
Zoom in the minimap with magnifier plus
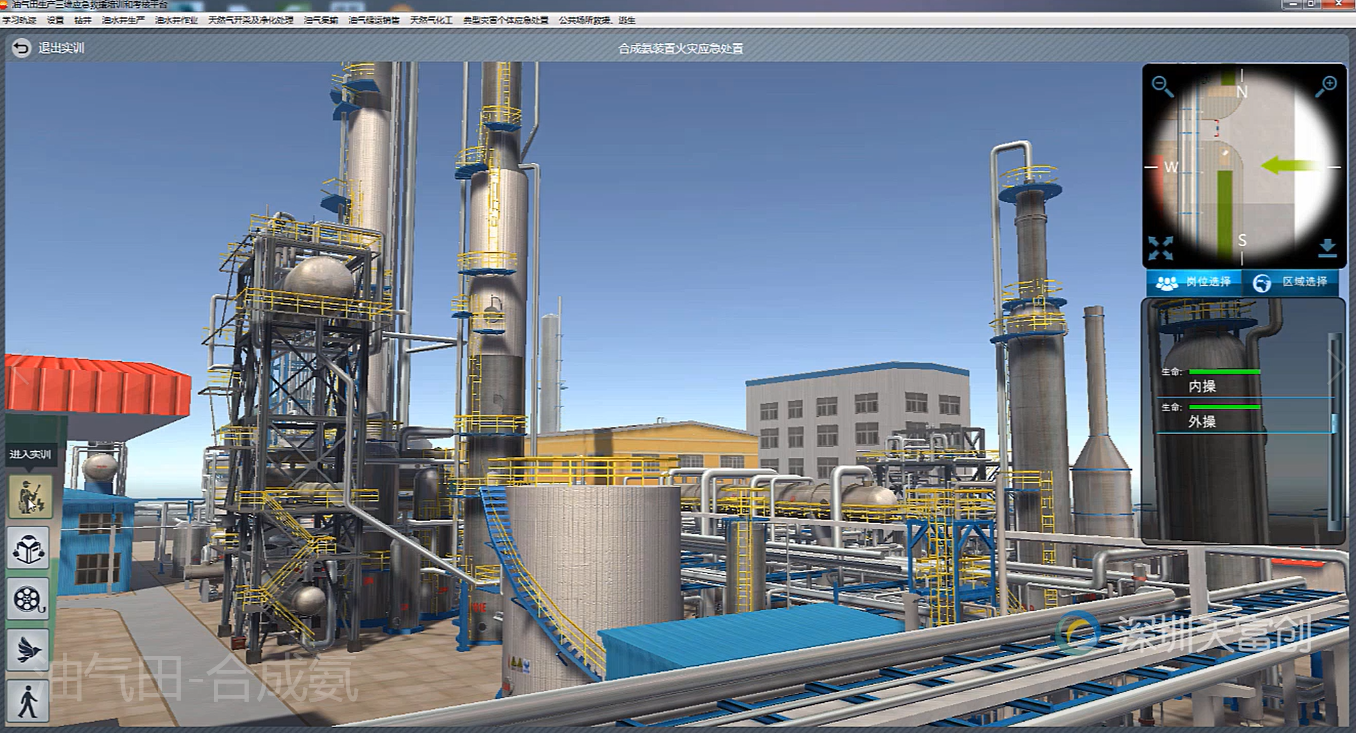tap(1326, 86)
